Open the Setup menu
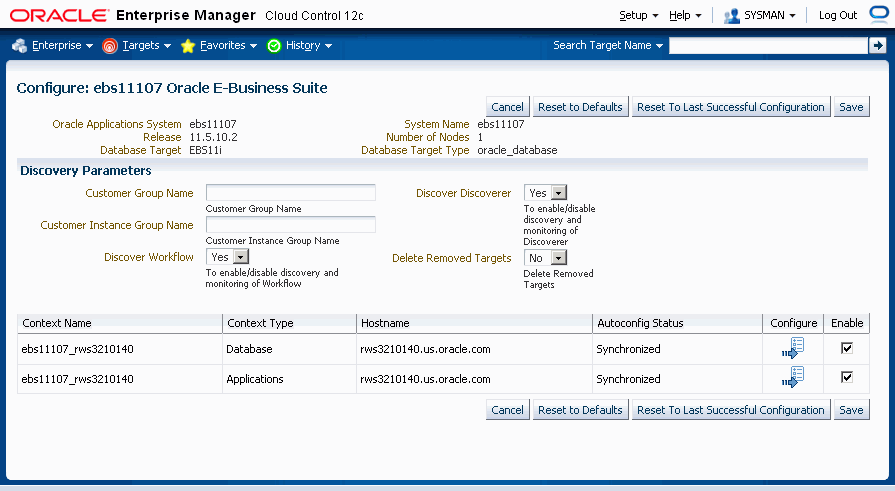Image resolution: width=895 pixels, height=491 pixels. click(639, 15)
